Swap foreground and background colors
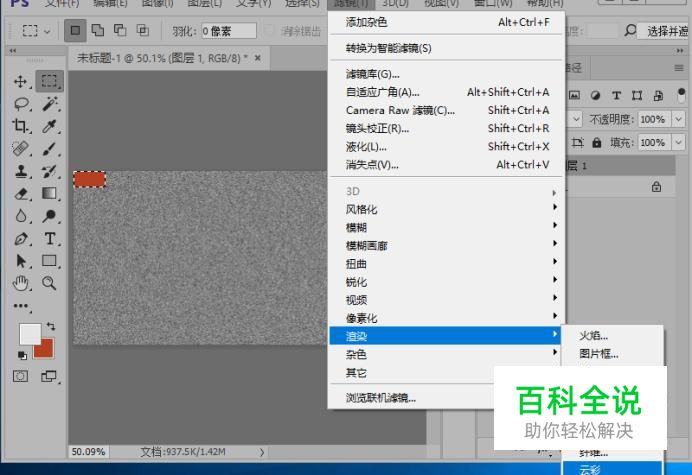This screenshot has width=692, height=475. 51,326
